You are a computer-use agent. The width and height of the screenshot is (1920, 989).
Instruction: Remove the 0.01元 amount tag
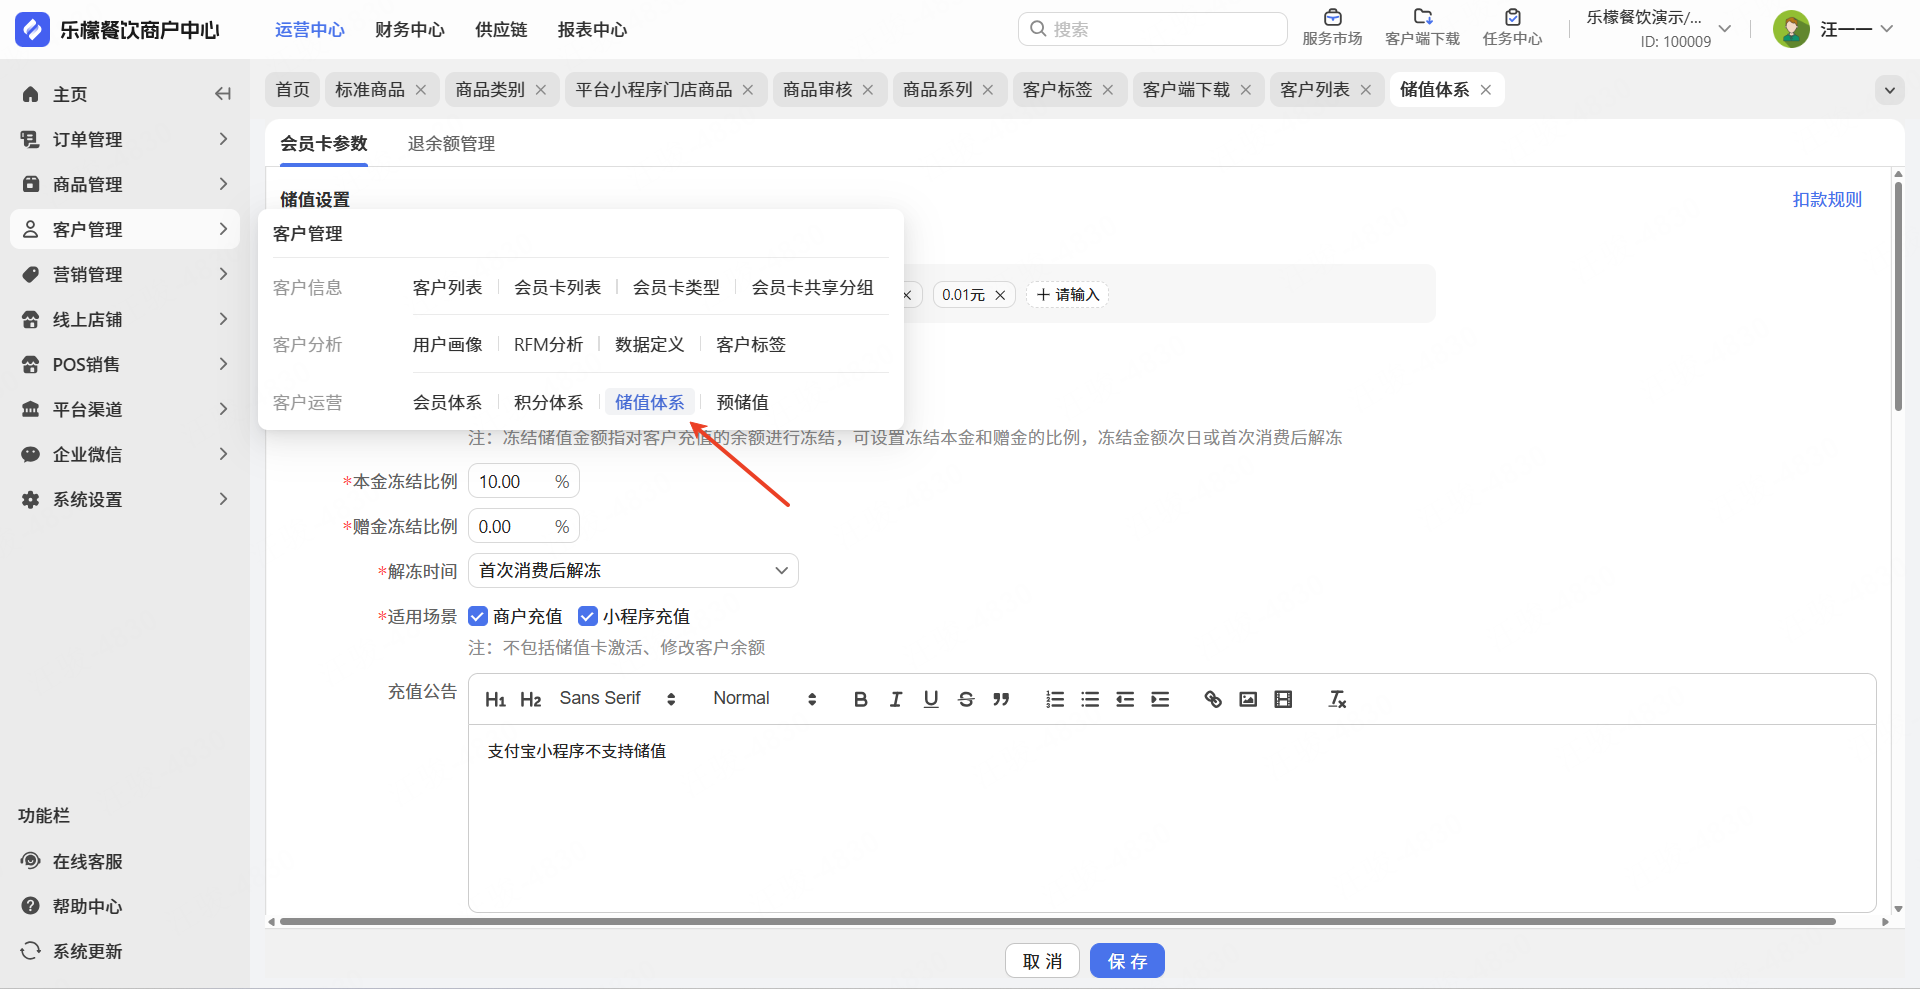(1000, 295)
